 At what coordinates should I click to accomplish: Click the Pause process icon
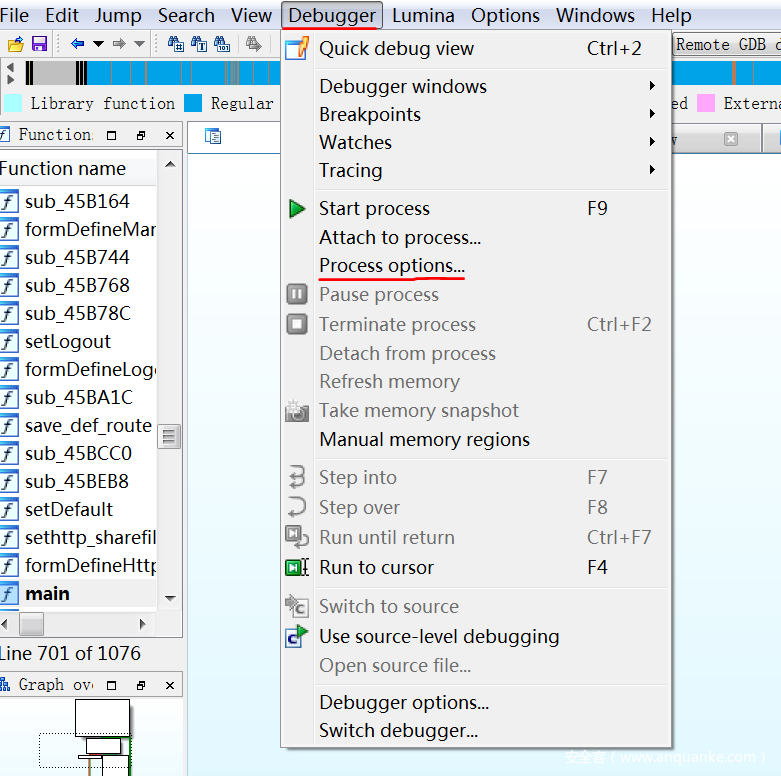point(297,294)
